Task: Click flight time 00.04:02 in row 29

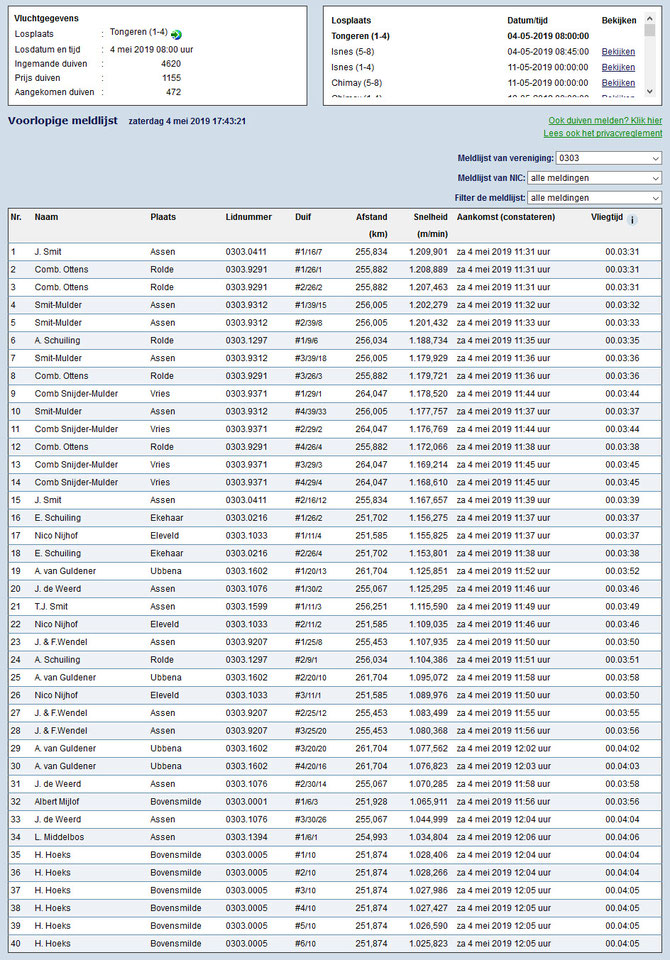Action: (622, 749)
